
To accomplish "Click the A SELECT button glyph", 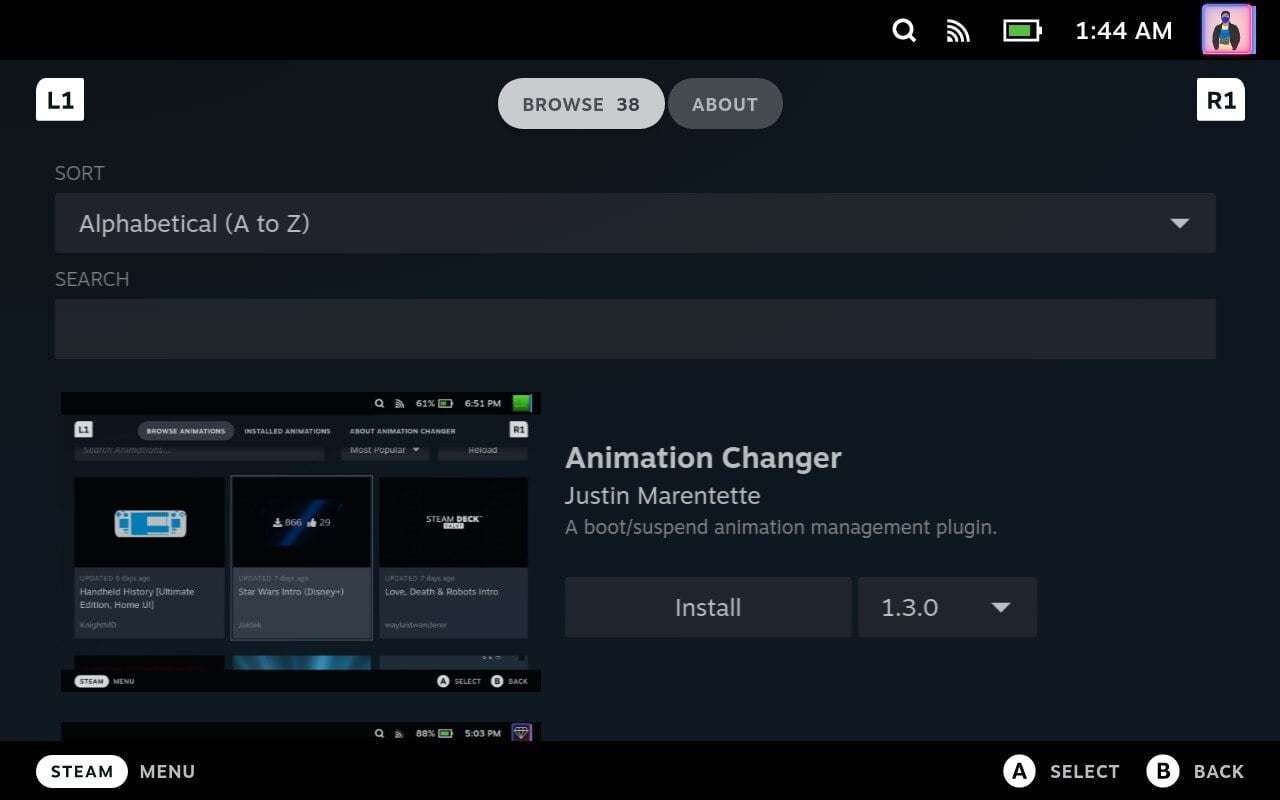I will click(1018, 771).
